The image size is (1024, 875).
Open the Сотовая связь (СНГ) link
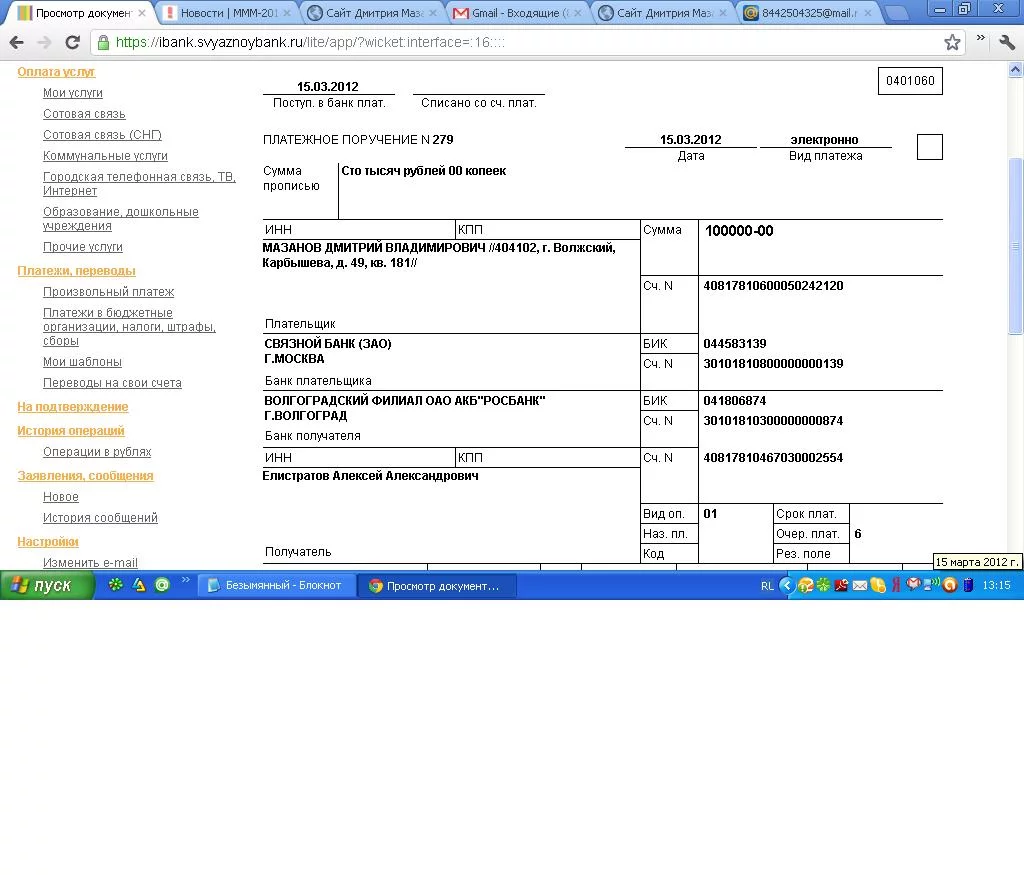point(103,135)
